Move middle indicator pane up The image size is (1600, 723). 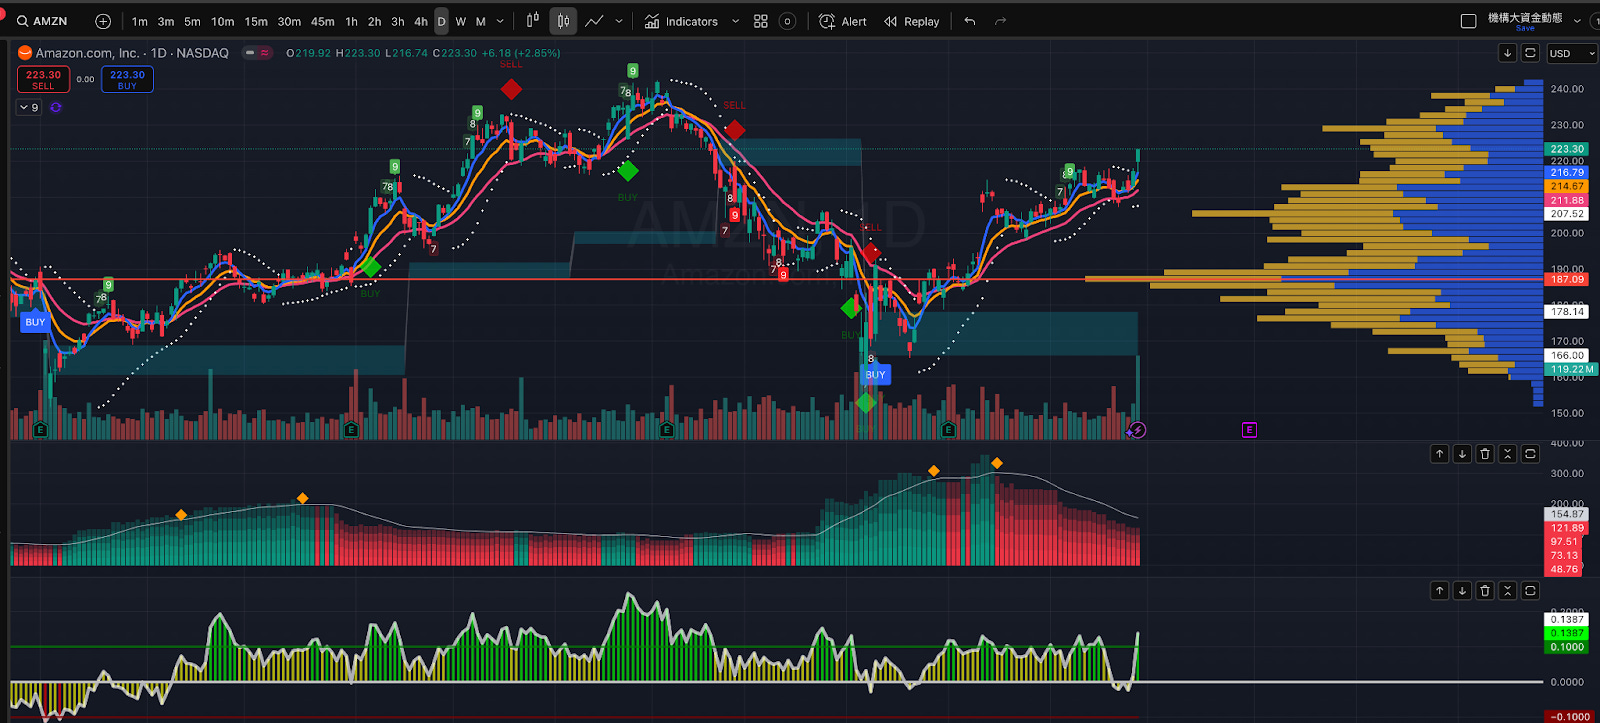[1439, 454]
